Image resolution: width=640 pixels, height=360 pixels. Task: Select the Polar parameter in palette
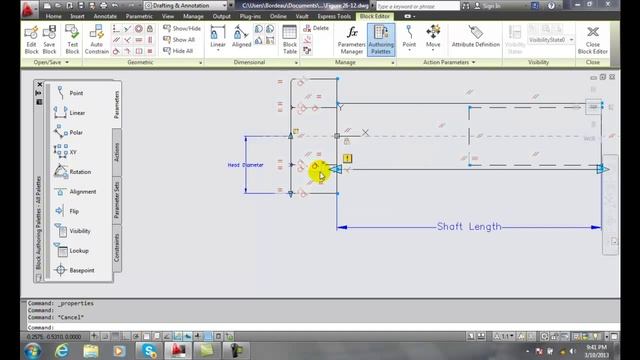point(69,132)
